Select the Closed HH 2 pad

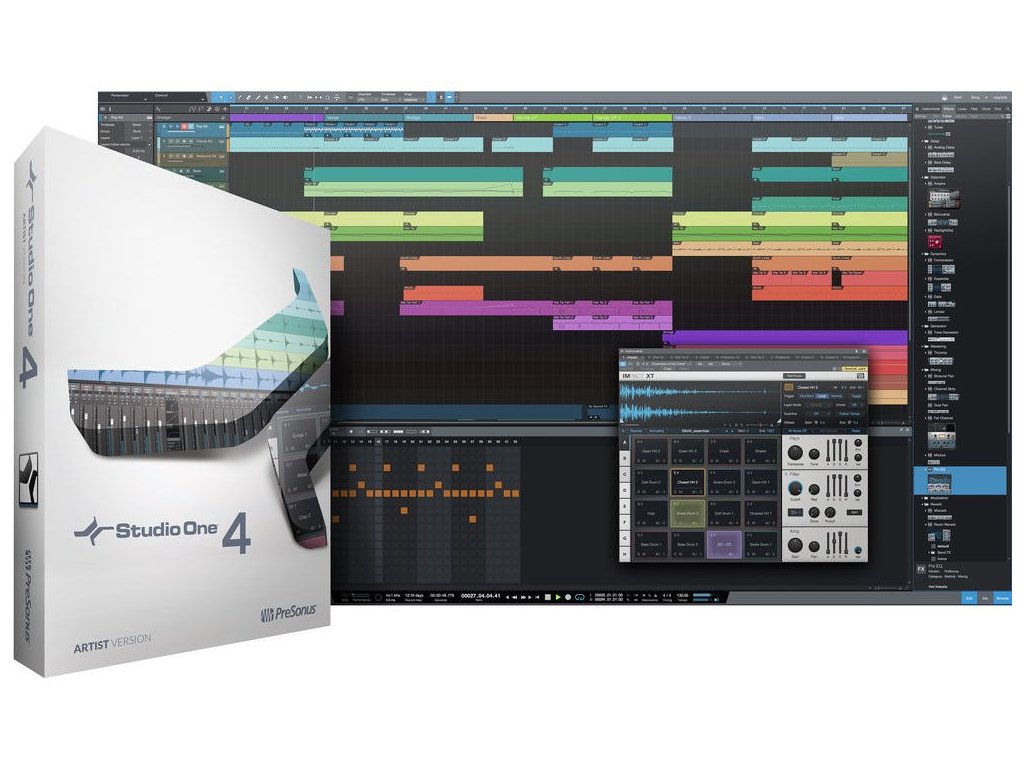[687, 480]
